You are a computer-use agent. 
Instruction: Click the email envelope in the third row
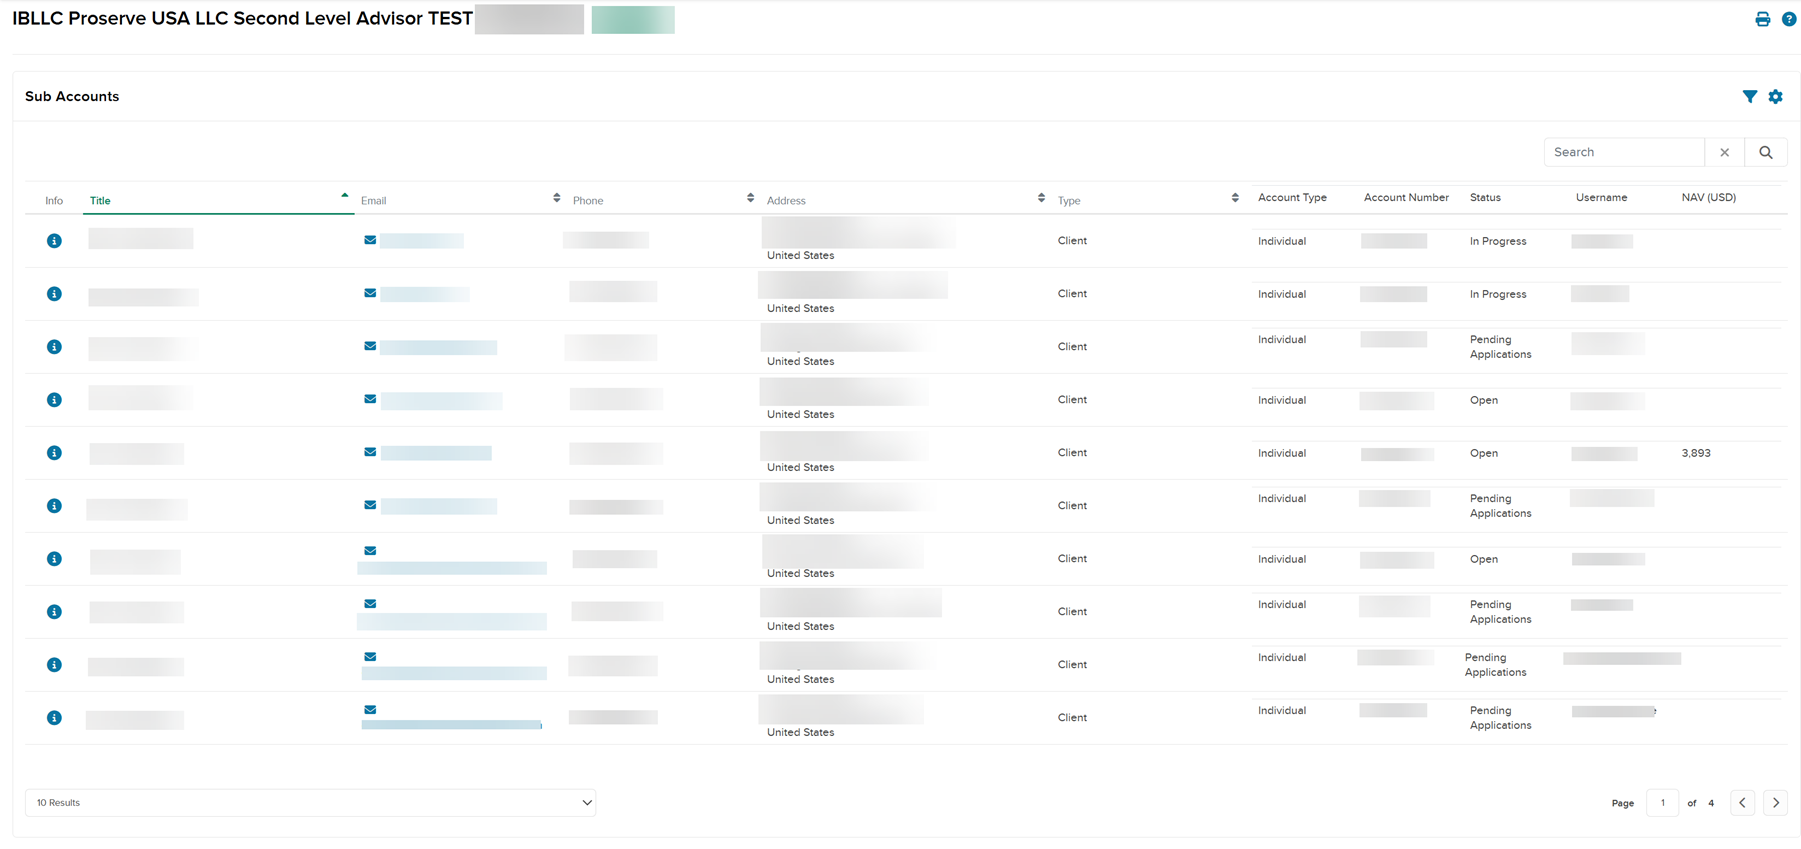(370, 346)
